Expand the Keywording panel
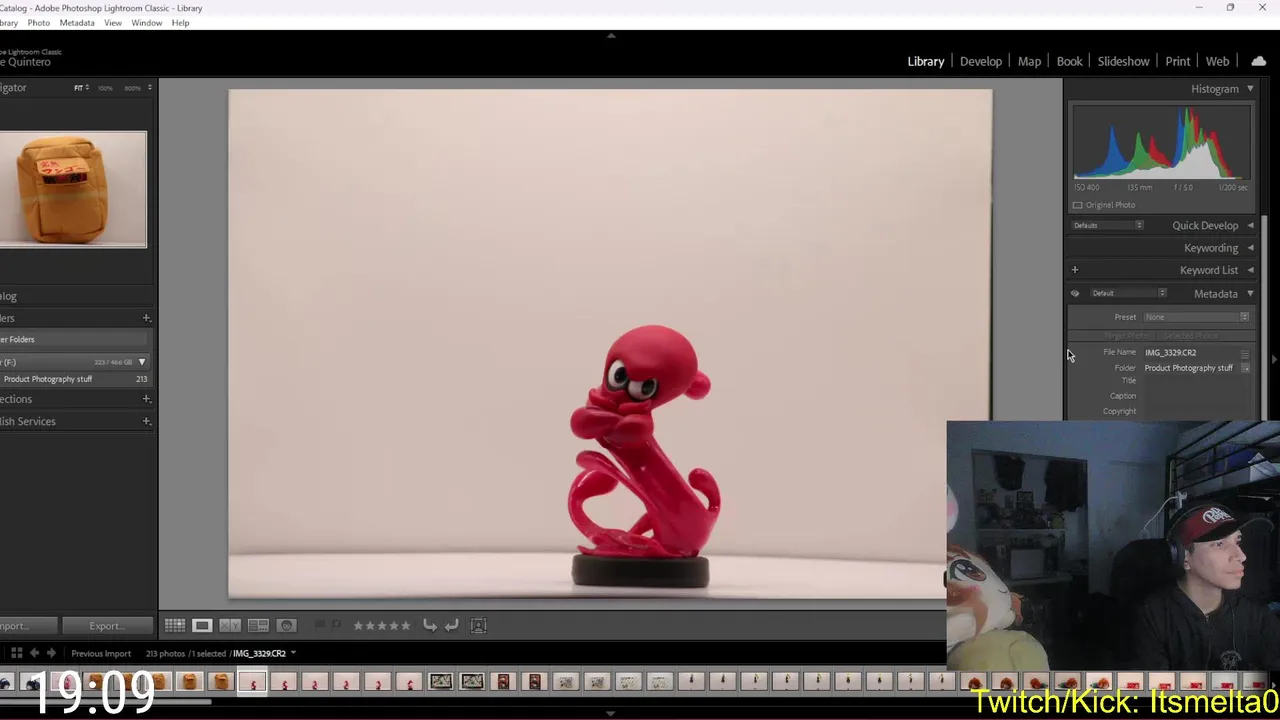 point(1250,248)
